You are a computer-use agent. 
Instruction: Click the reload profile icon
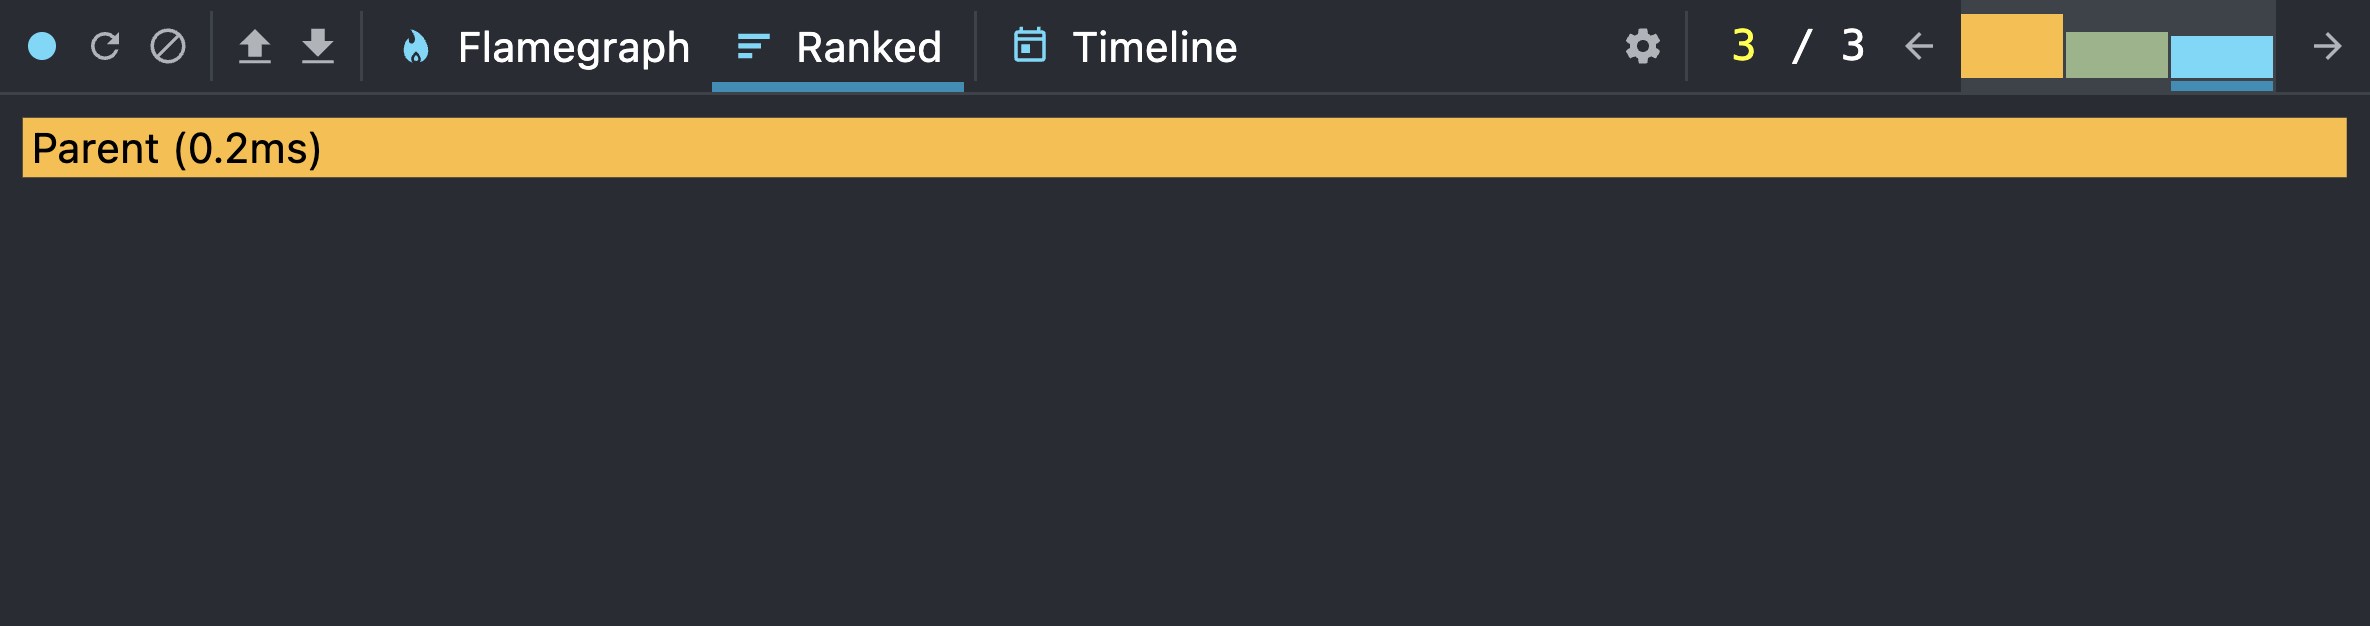(x=105, y=45)
